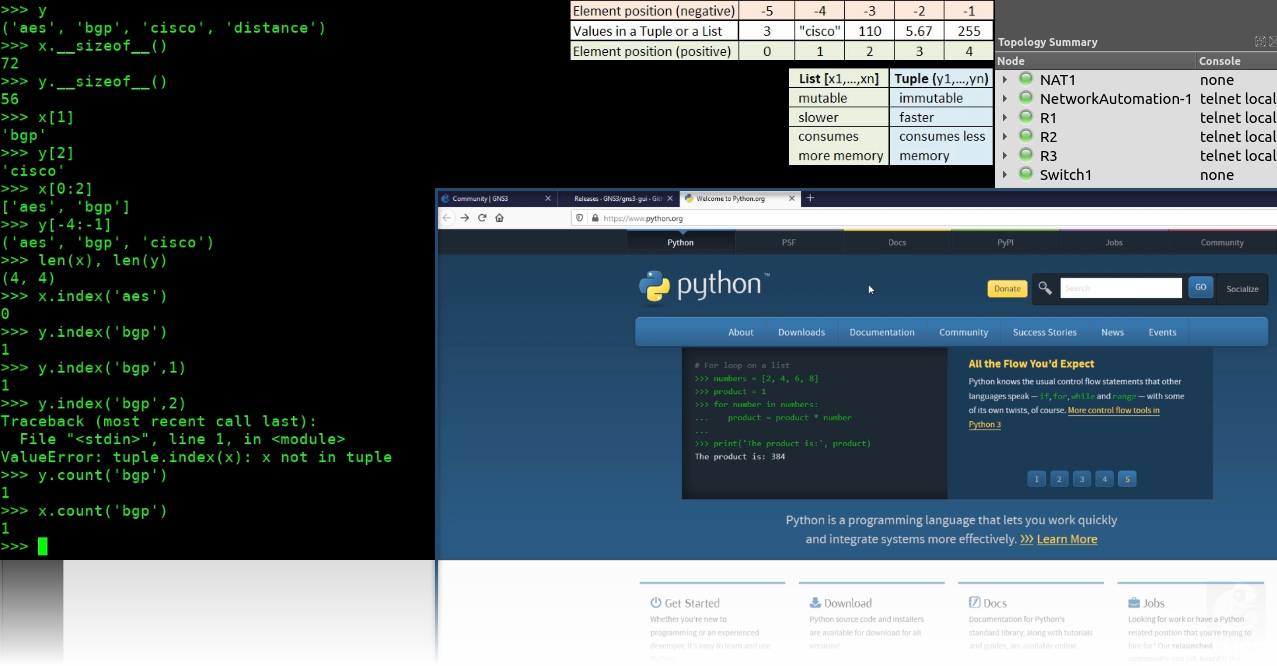
Task: Click the terminal prompt cursor
Action: 42,546
